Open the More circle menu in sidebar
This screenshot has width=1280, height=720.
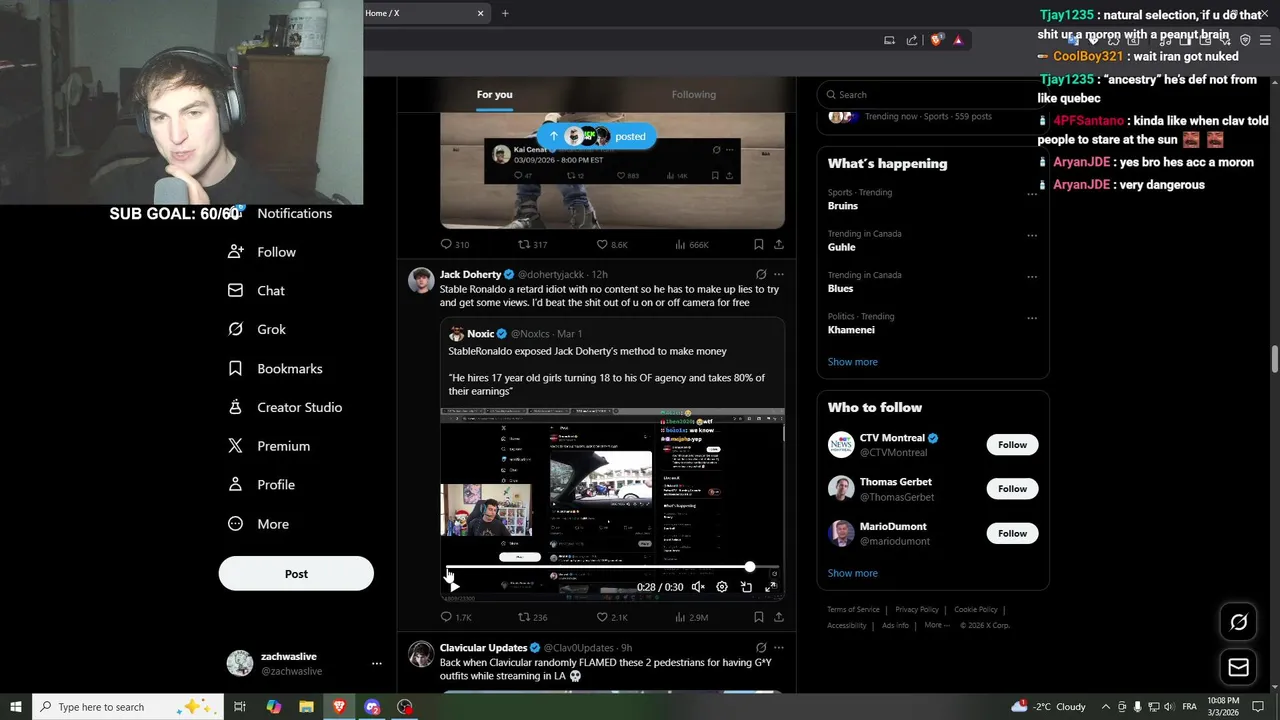(235, 524)
